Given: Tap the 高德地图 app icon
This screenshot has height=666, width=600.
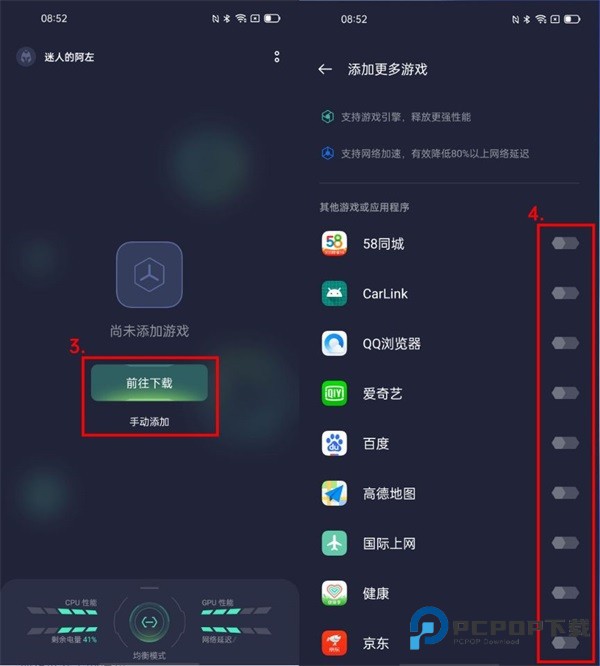Looking at the screenshot, I should tap(334, 493).
